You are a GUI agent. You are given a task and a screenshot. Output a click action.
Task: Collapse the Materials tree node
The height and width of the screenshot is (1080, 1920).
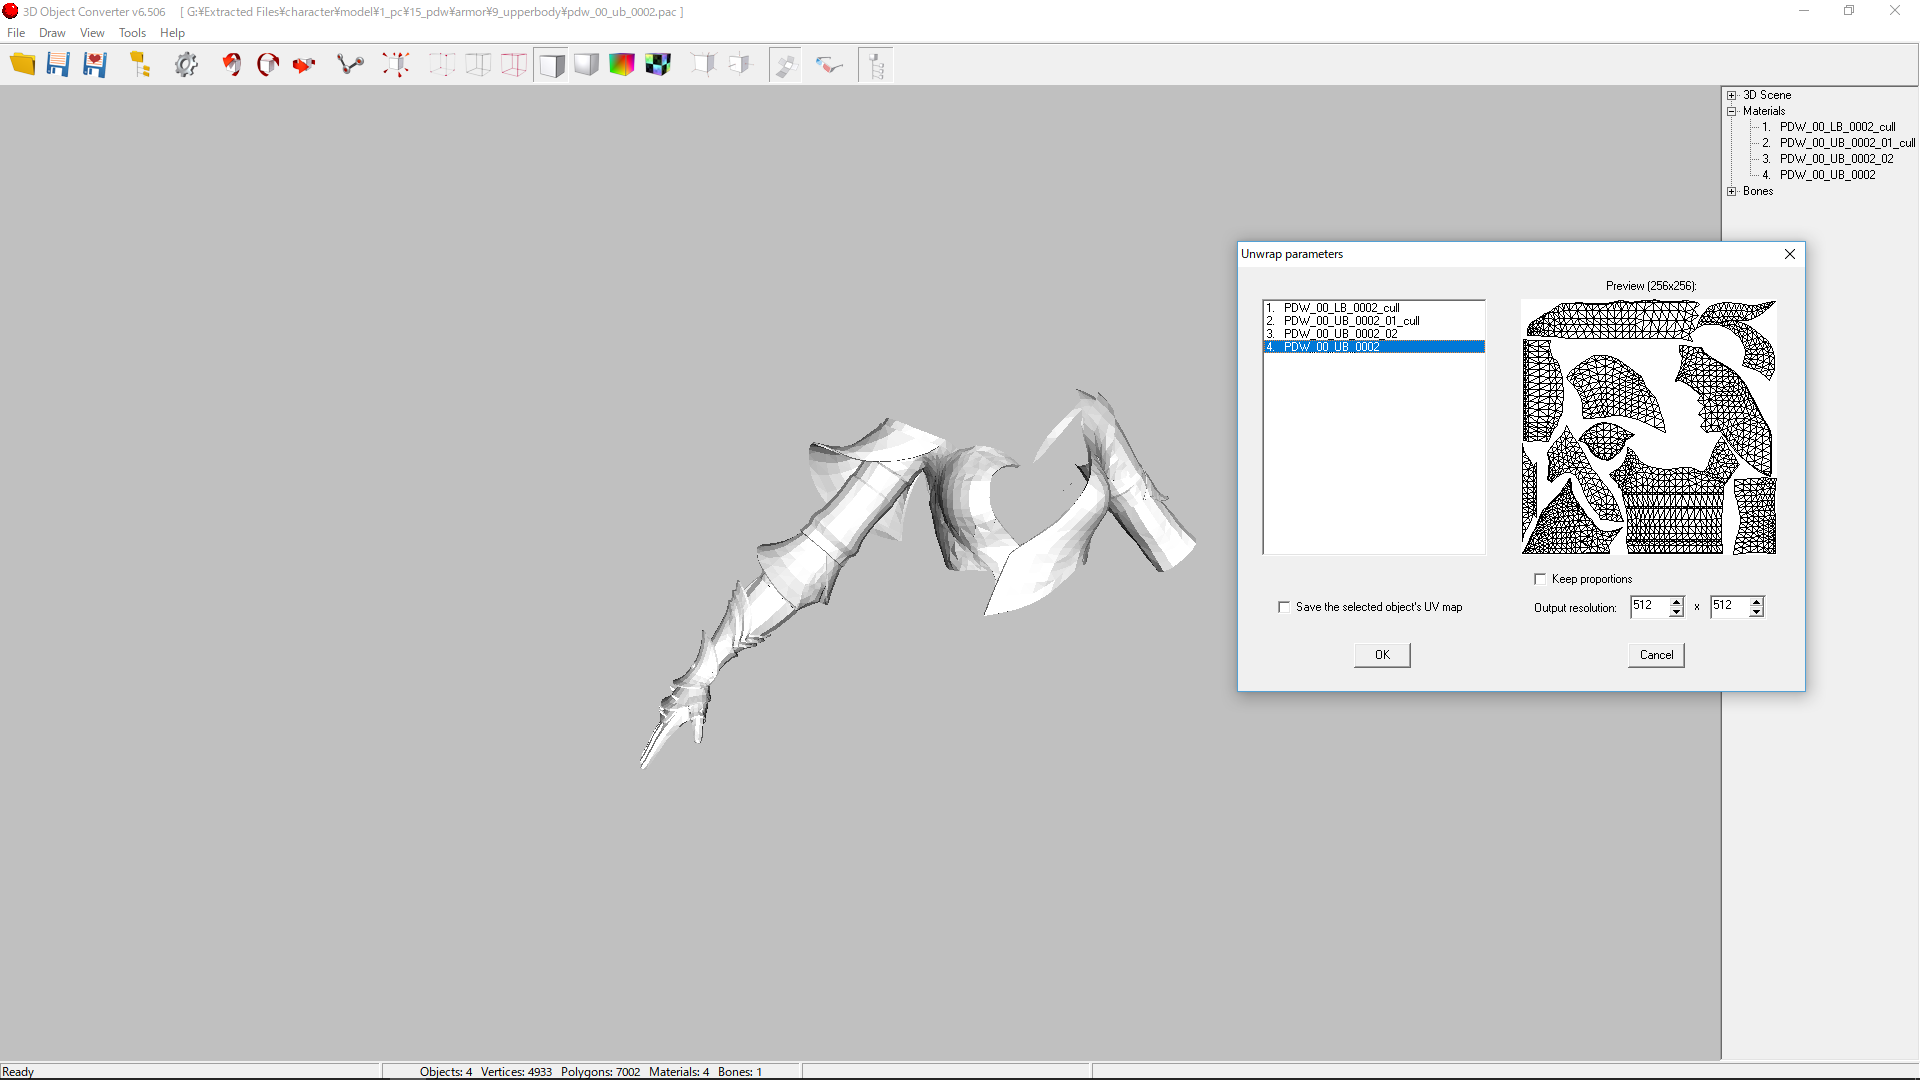tap(1732, 111)
